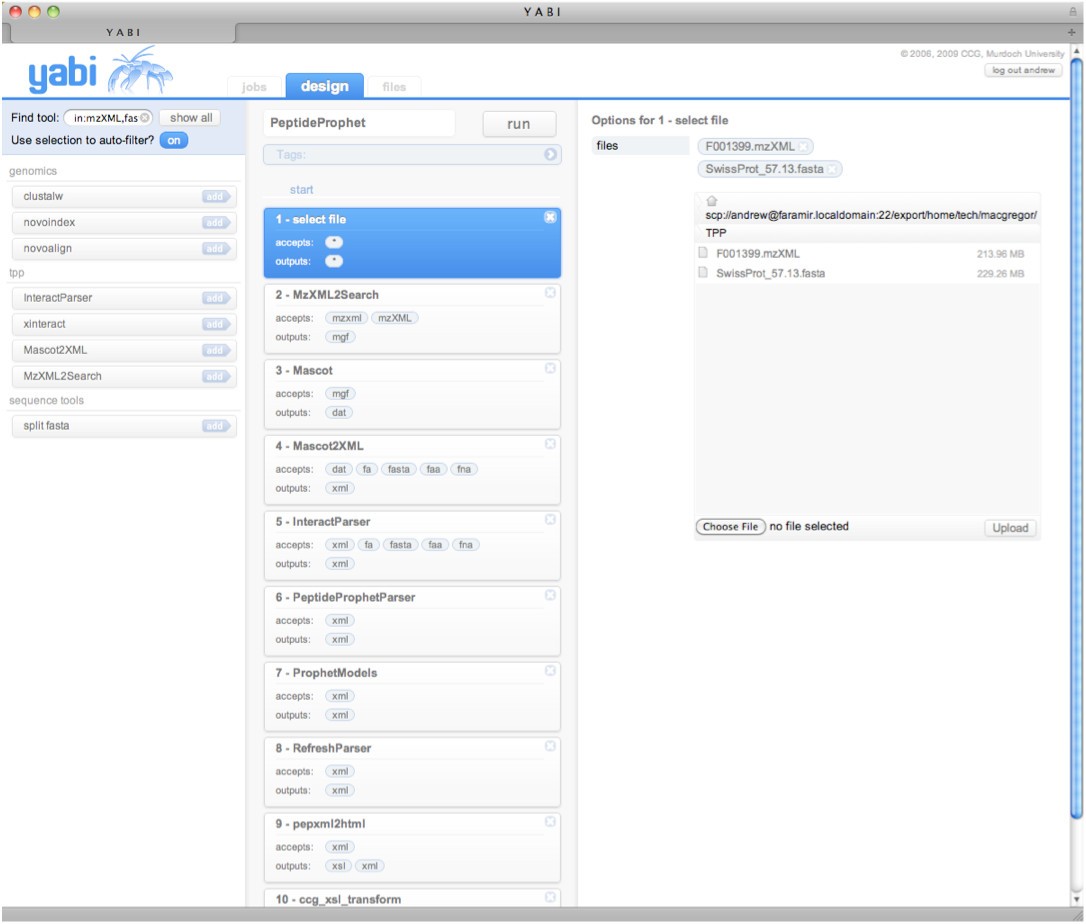The image size is (1086, 924).
Task: Remove the 10 - ccg_xsl_transform step
Action: tap(550, 897)
